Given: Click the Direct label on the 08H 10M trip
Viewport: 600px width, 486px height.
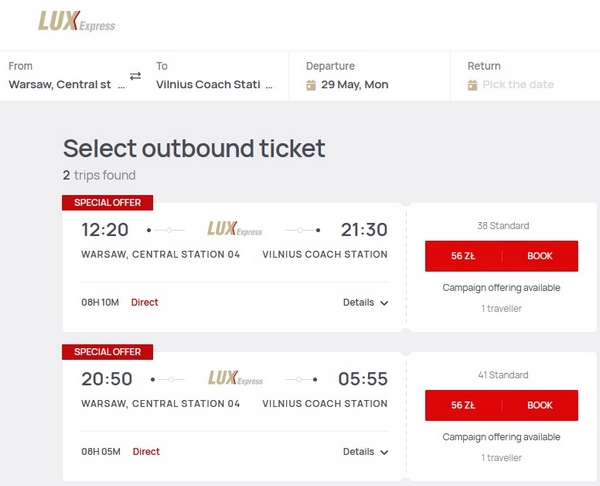Looking at the screenshot, I should 145,302.
